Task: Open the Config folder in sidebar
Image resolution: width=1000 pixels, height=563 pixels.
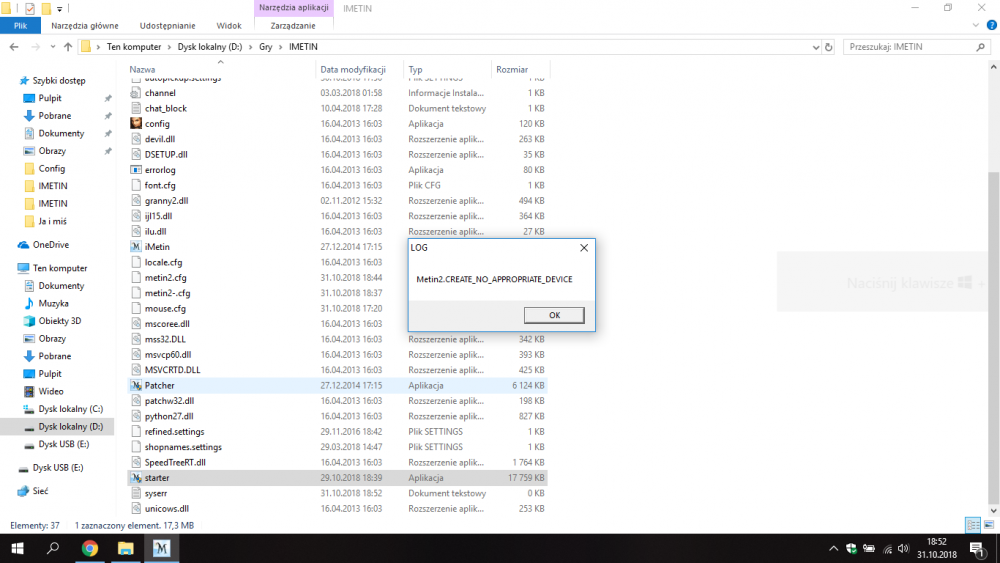Action: click(x=51, y=168)
